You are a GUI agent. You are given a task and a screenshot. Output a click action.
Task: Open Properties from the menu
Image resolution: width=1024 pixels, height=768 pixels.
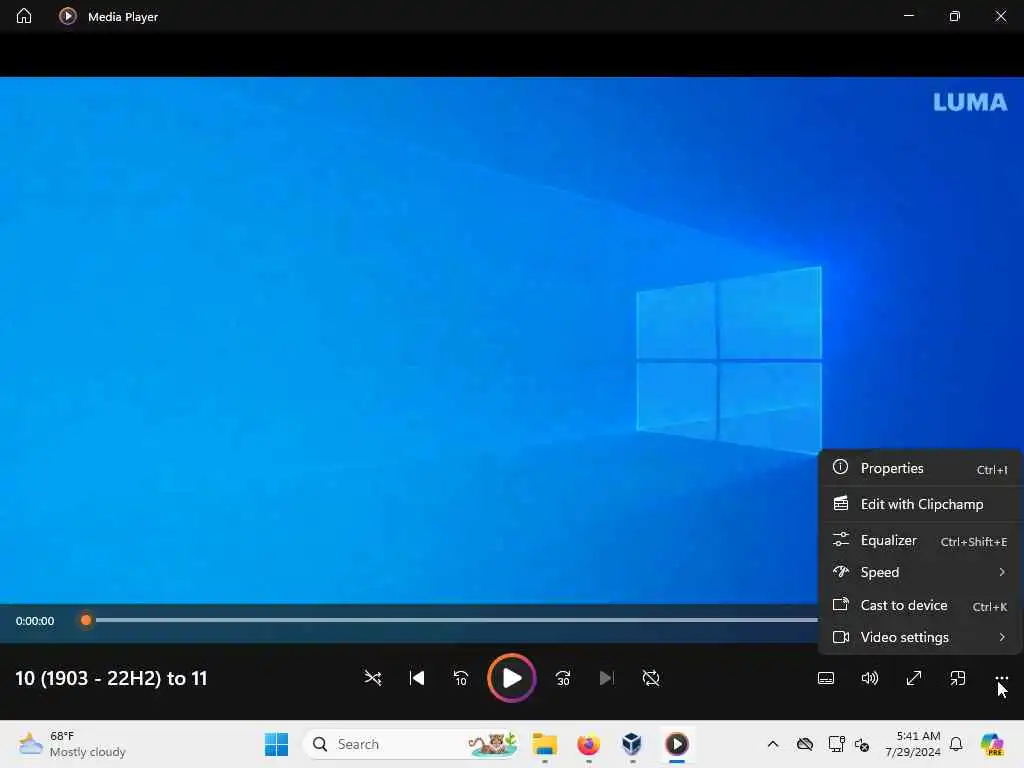(920, 468)
